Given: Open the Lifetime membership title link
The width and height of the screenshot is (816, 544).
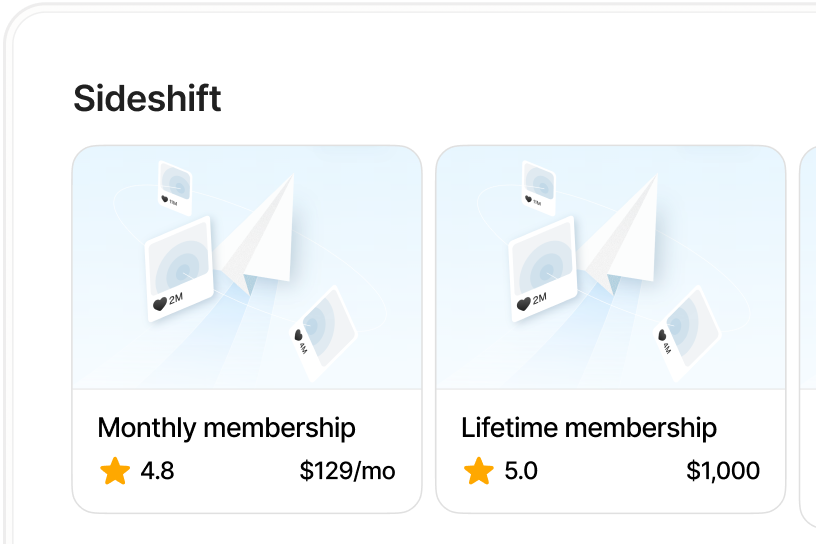Looking at the screenshot, I should click(589, 428).
